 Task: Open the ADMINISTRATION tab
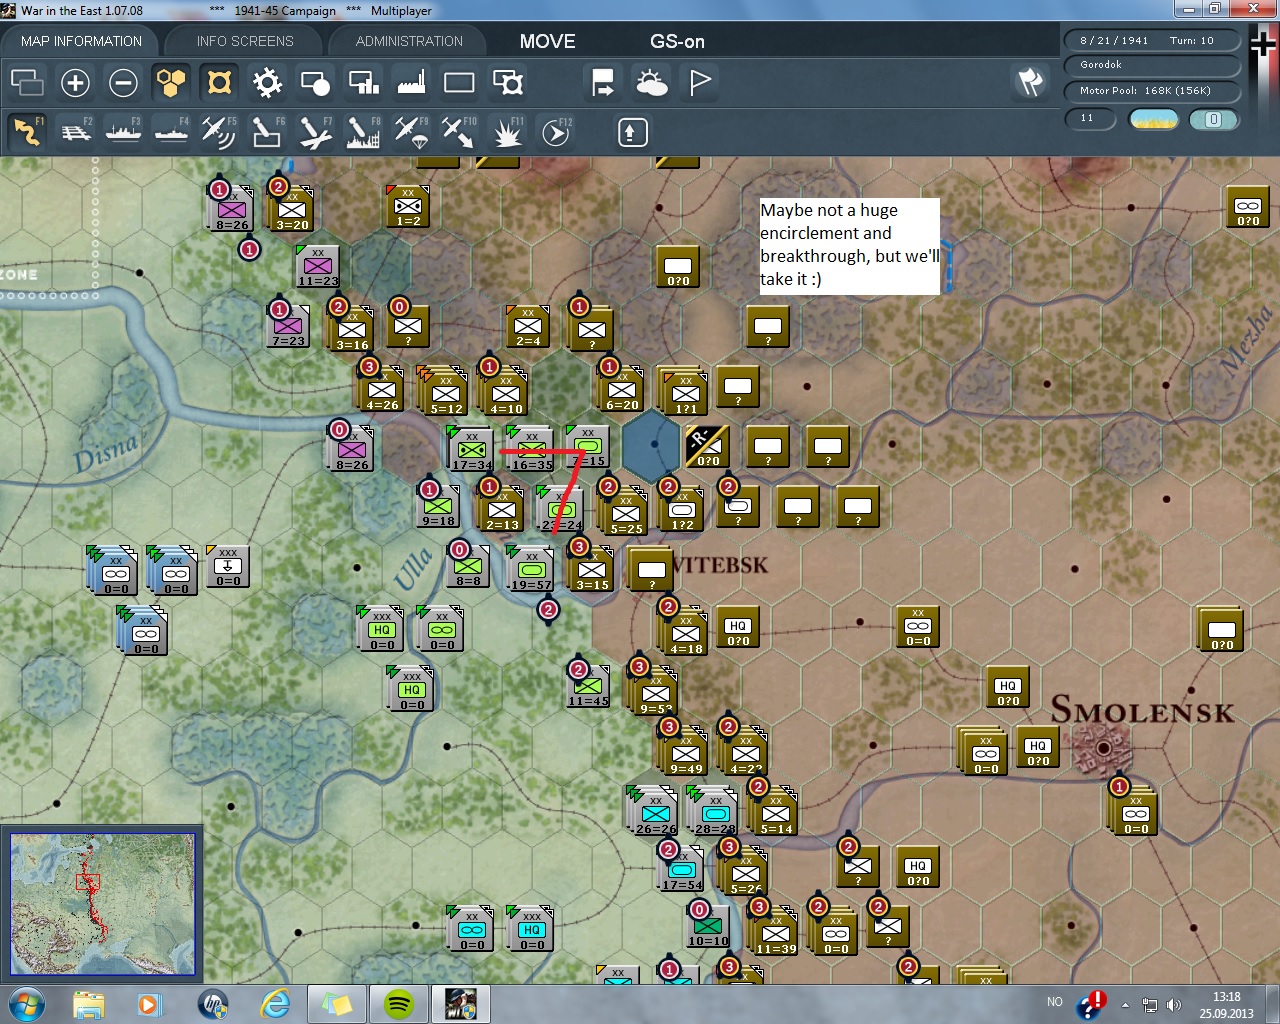click(x=409, y=41)
